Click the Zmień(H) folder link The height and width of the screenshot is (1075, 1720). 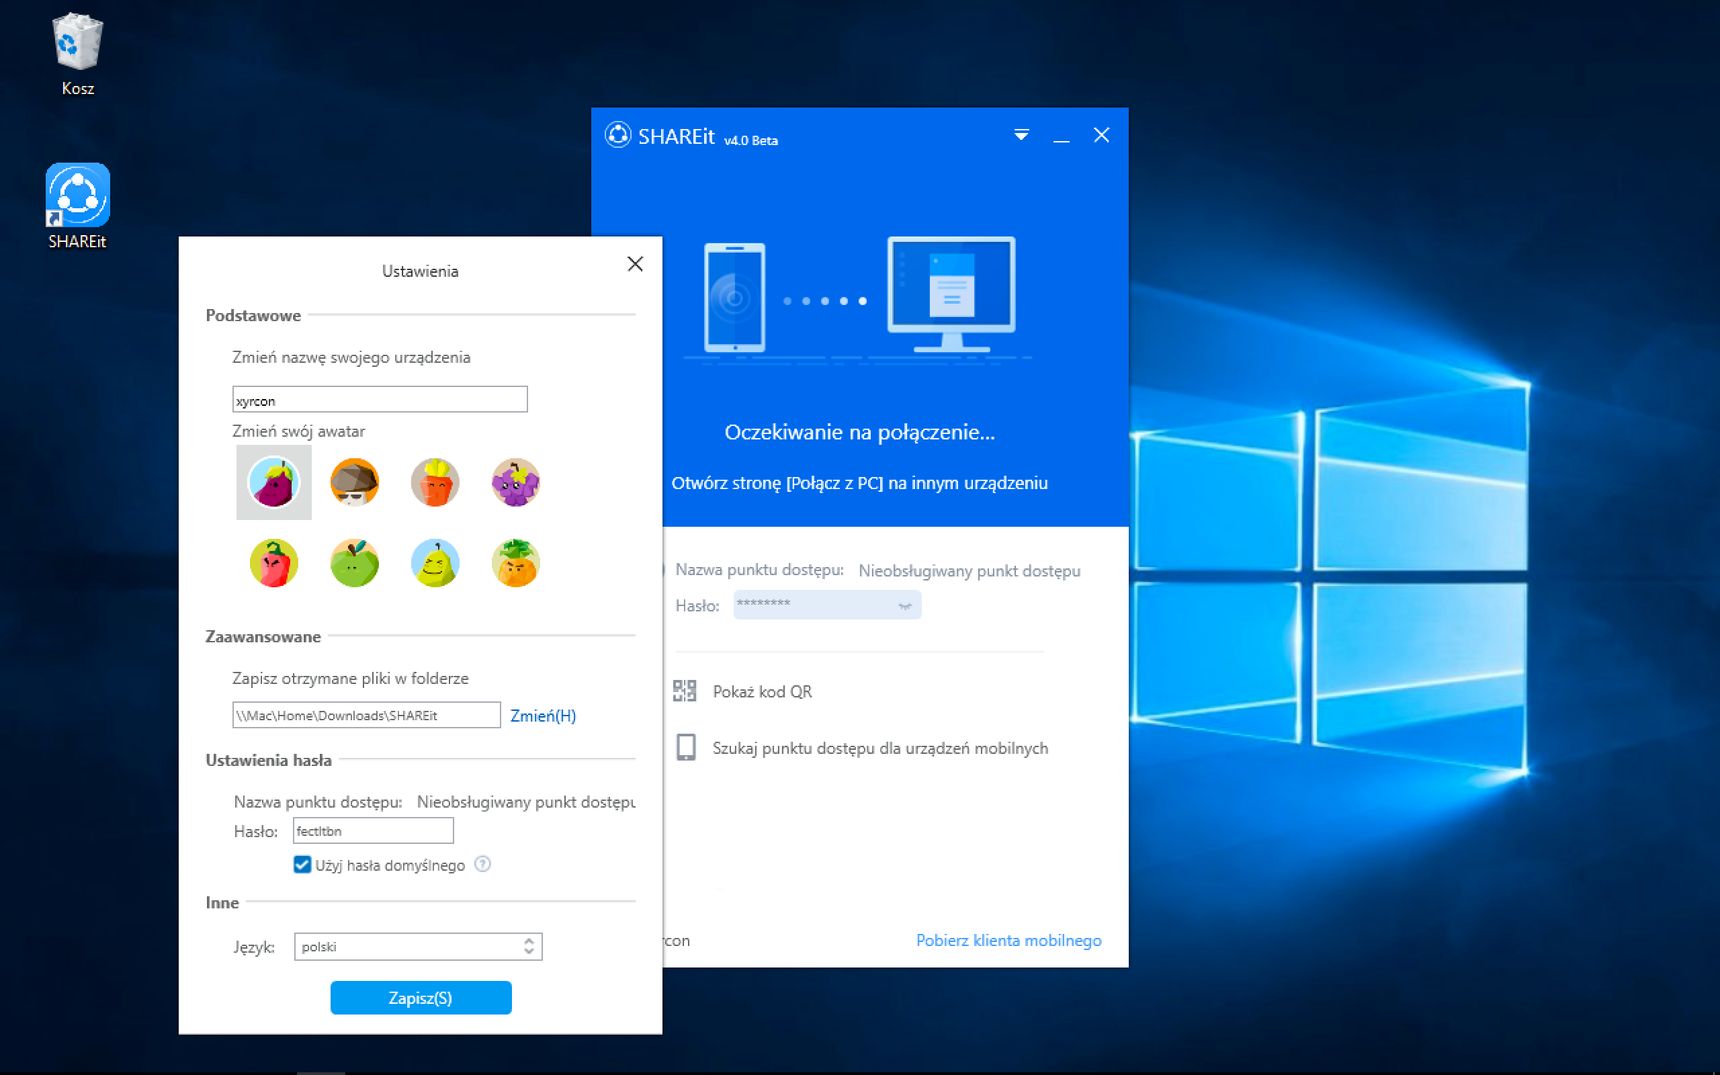[x=543, y=715]
